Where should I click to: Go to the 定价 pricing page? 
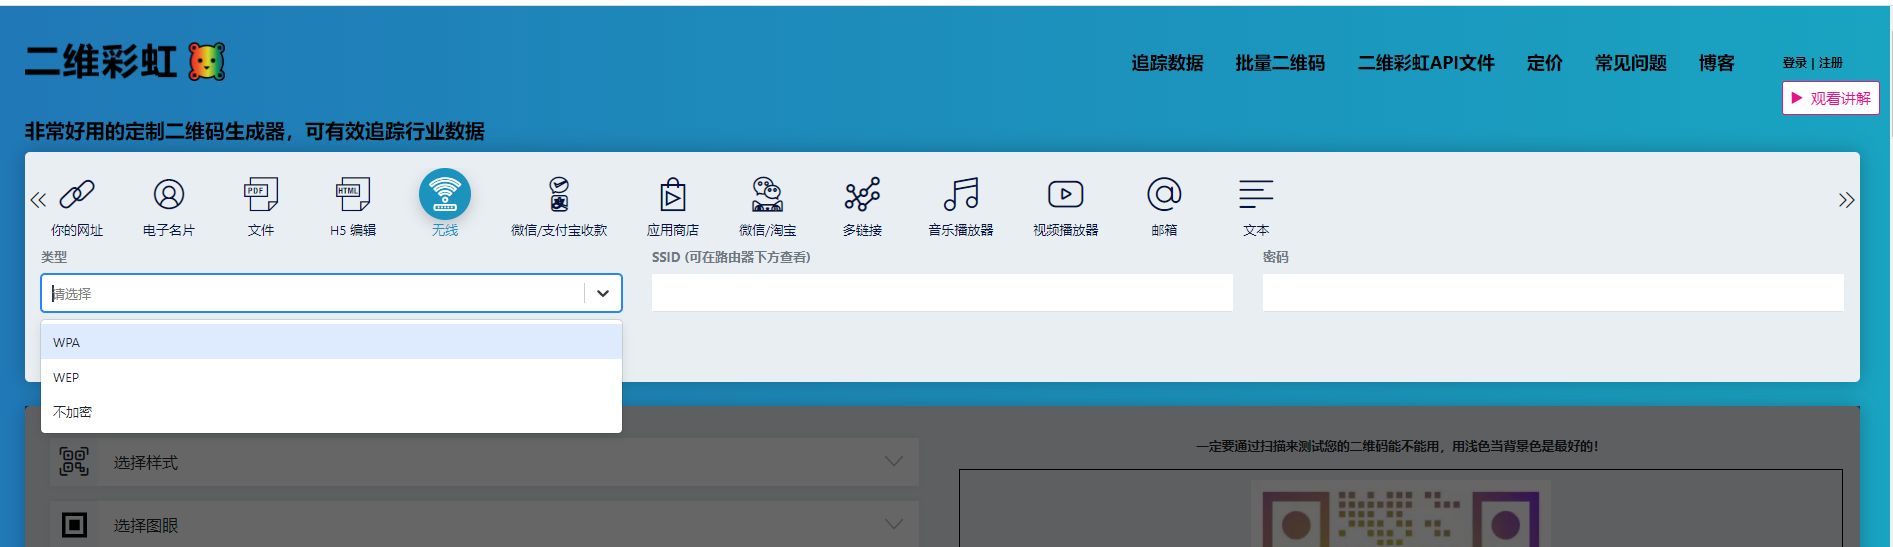[1544, 63]
